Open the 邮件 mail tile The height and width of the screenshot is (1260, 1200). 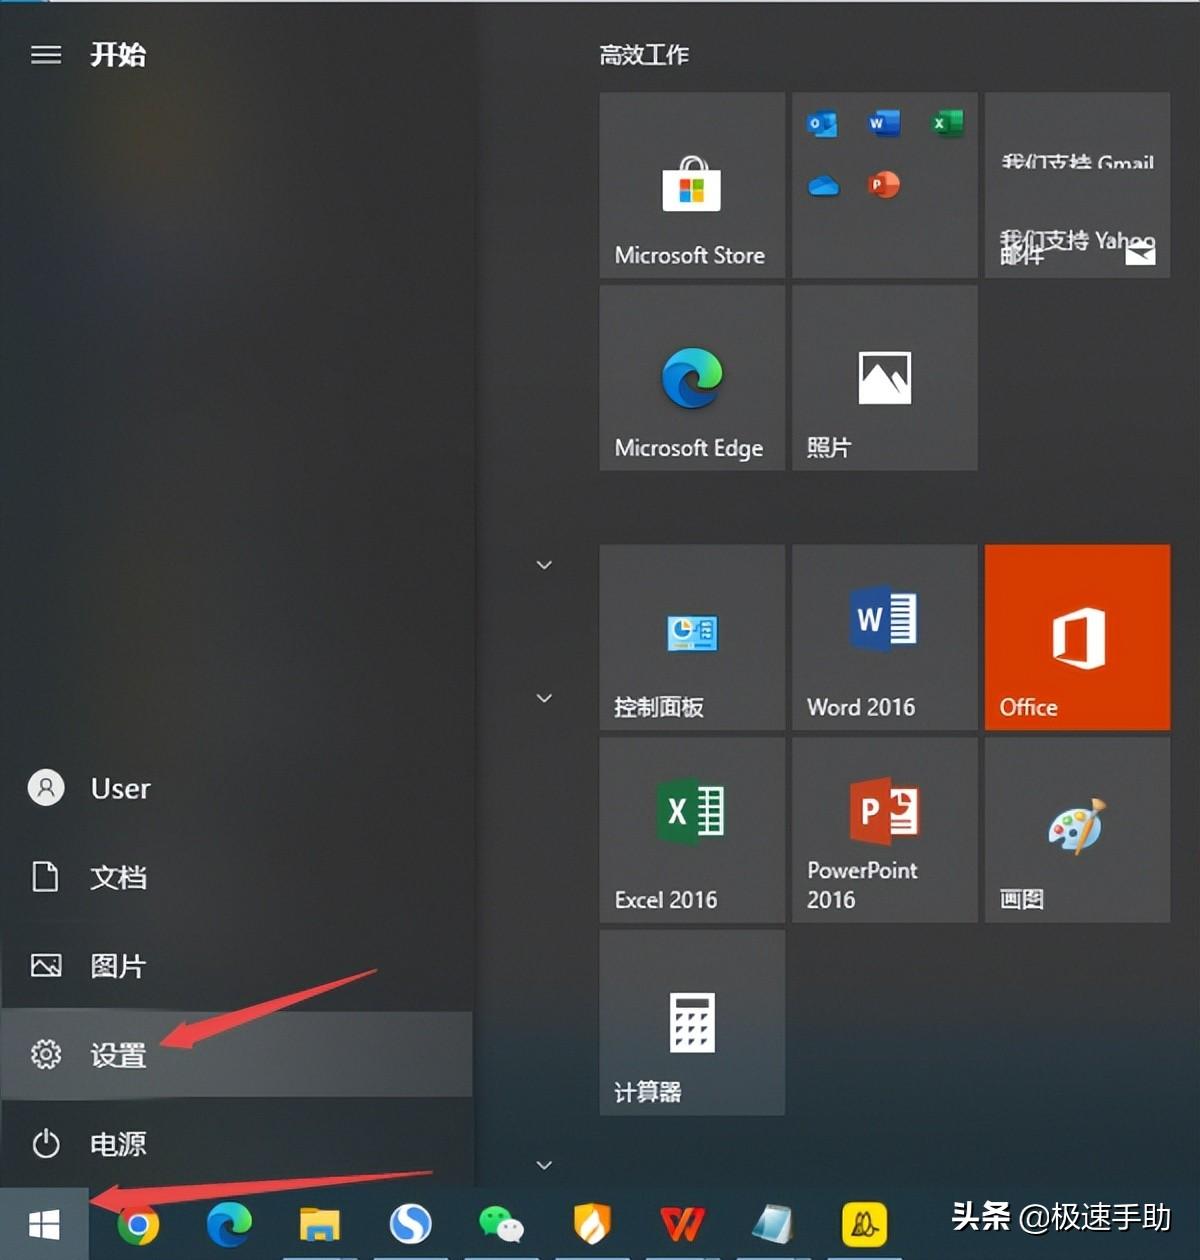[1077, 185]
